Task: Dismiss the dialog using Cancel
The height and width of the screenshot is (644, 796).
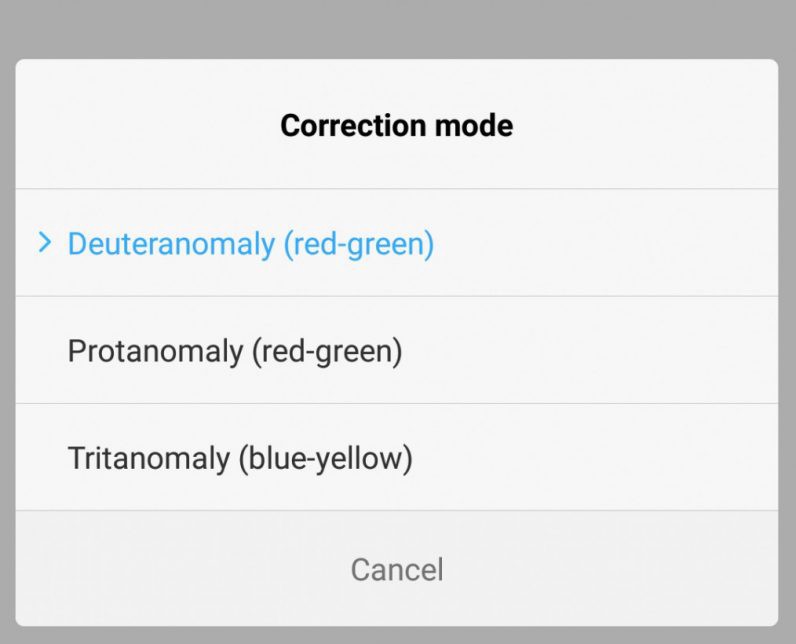Action: (396, 570)
